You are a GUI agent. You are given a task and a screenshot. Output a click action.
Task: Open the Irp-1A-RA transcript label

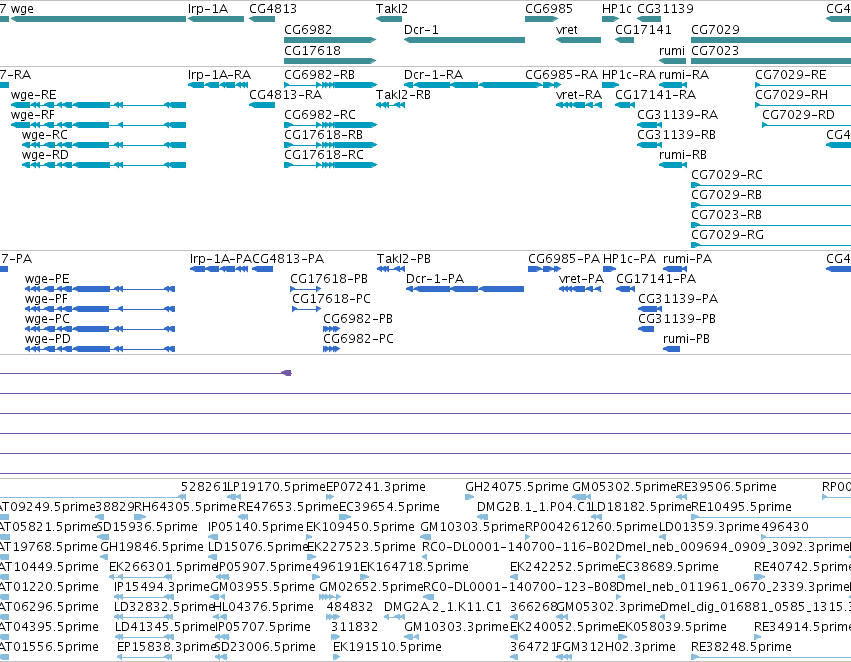point(219,74)
